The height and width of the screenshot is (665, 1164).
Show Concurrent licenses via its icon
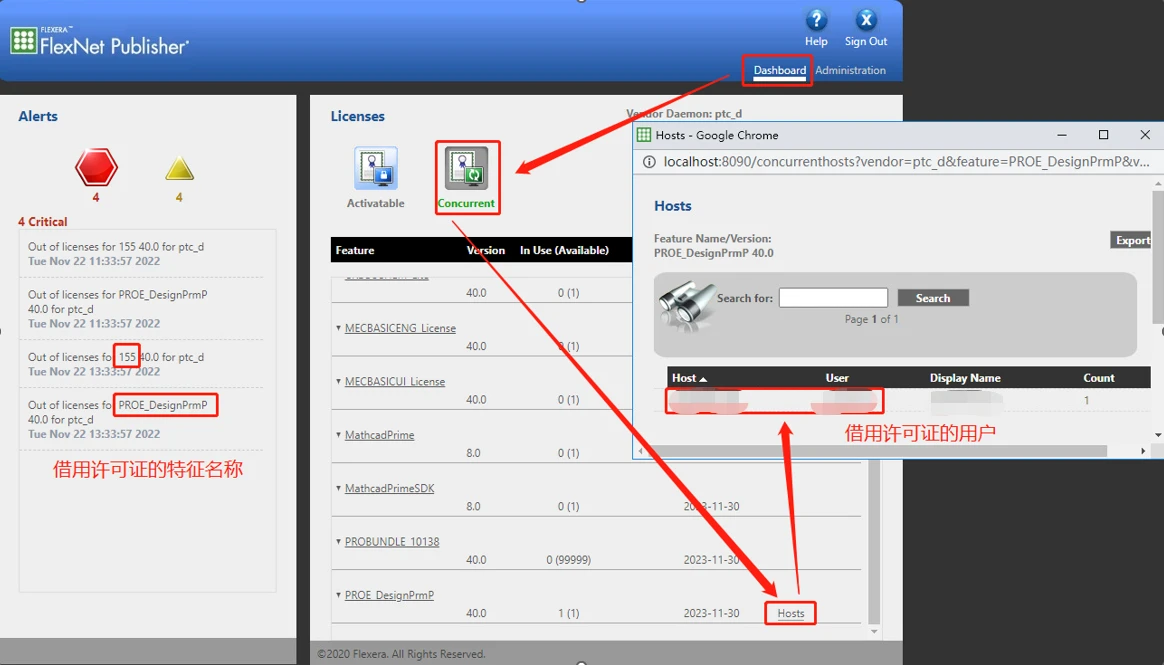[467, 168]
